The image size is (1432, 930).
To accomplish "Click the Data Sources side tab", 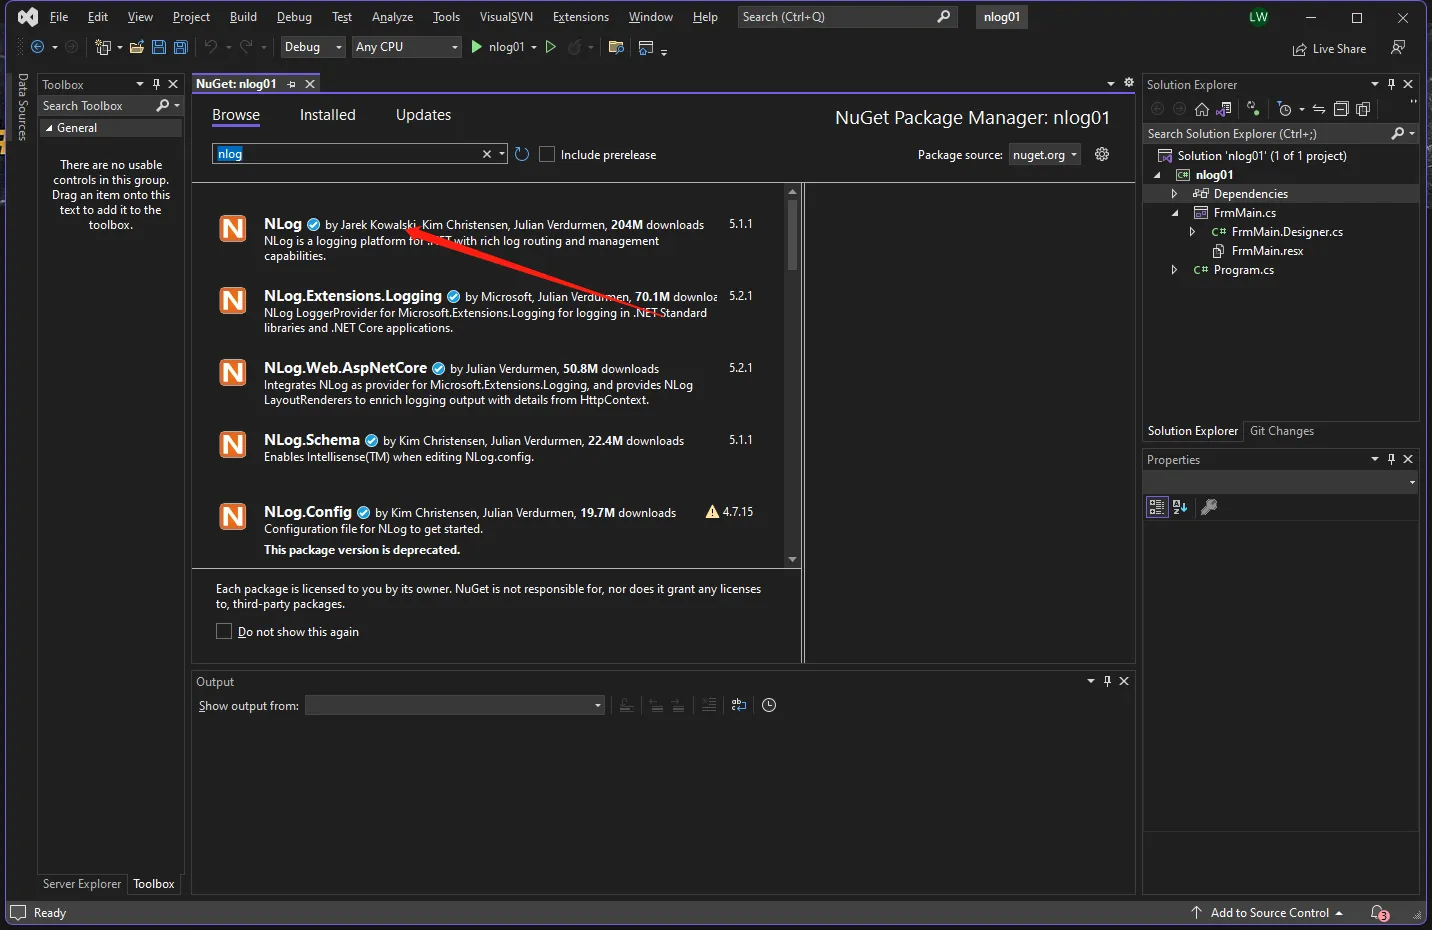I will click(22, 107).
